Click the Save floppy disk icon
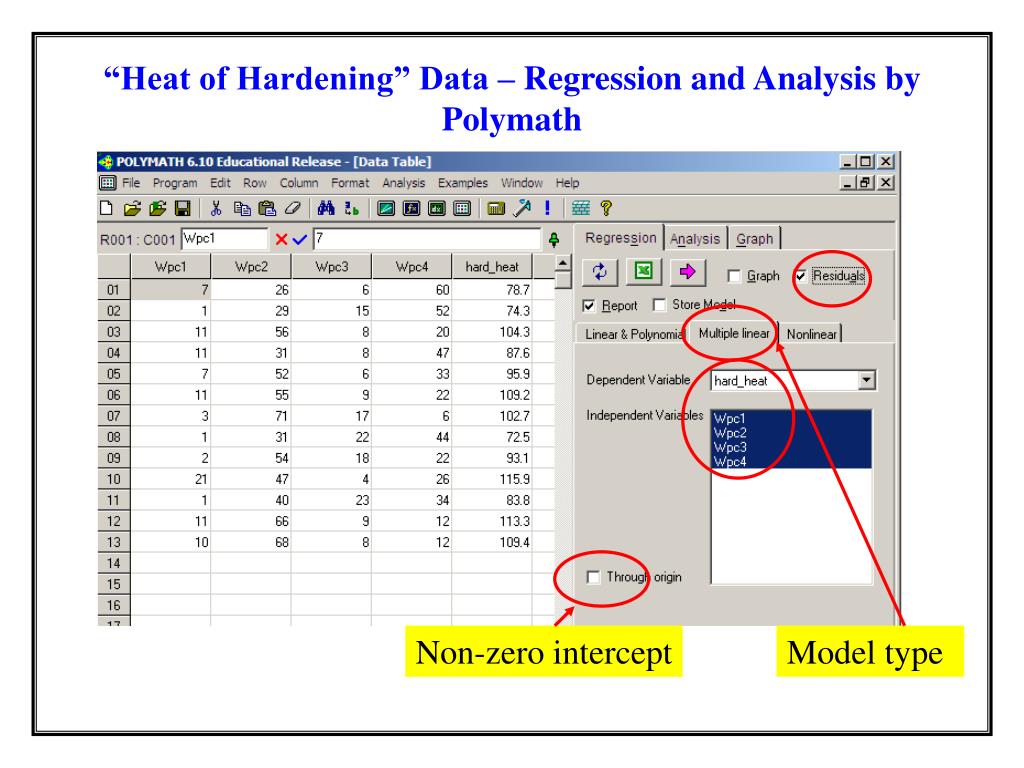Viewport: 1024px width, 768px height. pyautogui.click(x=183, y=208)
